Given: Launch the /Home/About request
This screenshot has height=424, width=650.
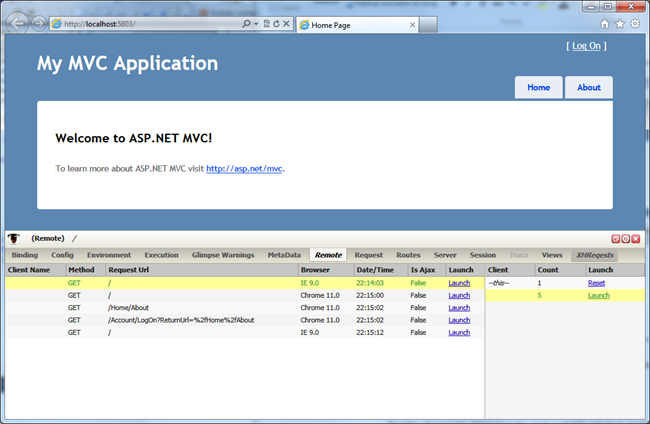Looking at the screenshot, I should click(x=458, y=308).
